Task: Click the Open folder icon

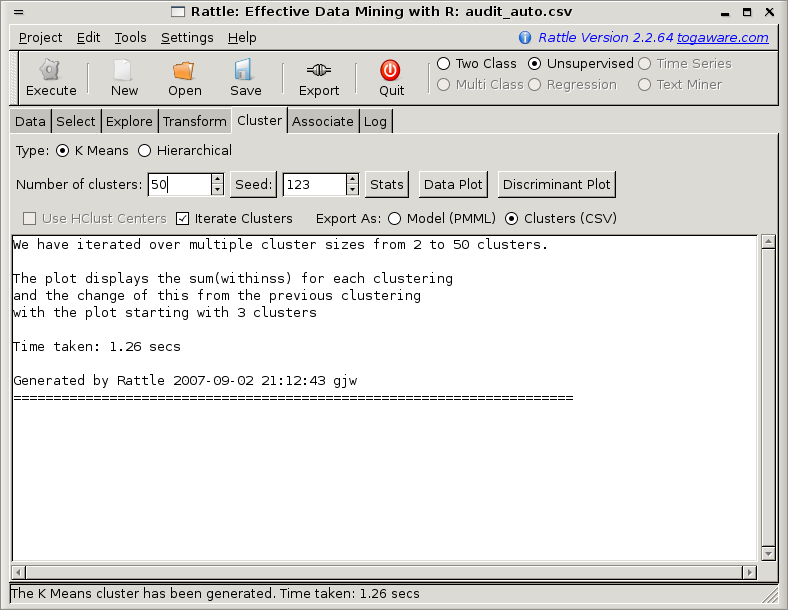Action: coord(184,70)
